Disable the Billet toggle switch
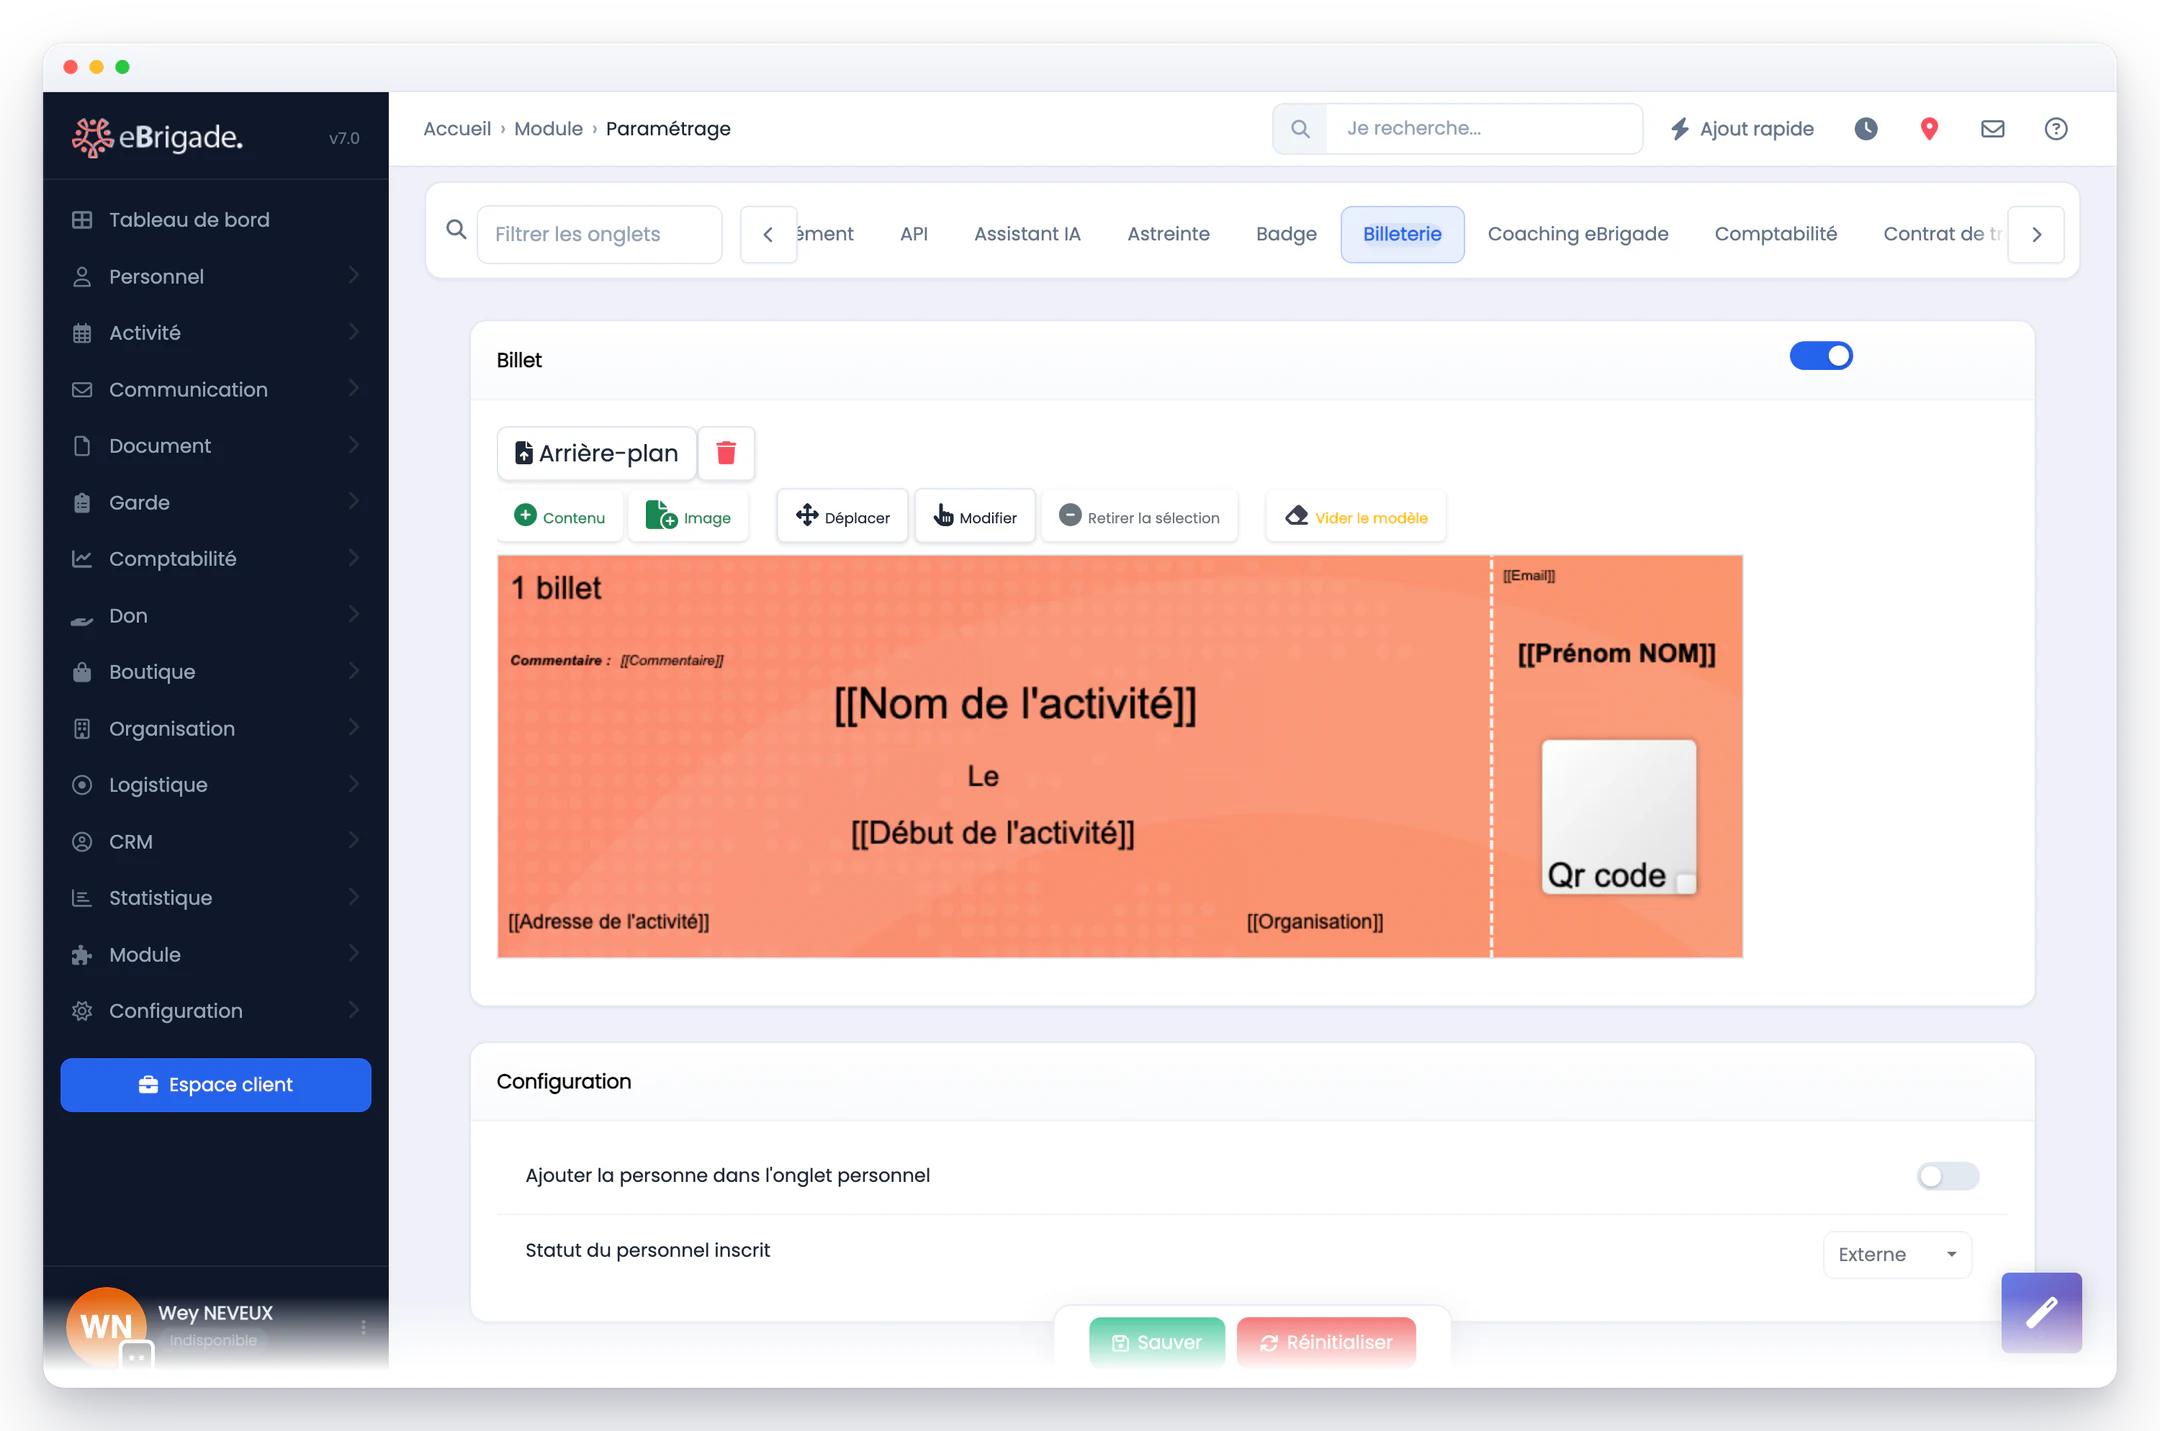This screenshot has height=1431, width=2160. click(x=1821, y=356)
